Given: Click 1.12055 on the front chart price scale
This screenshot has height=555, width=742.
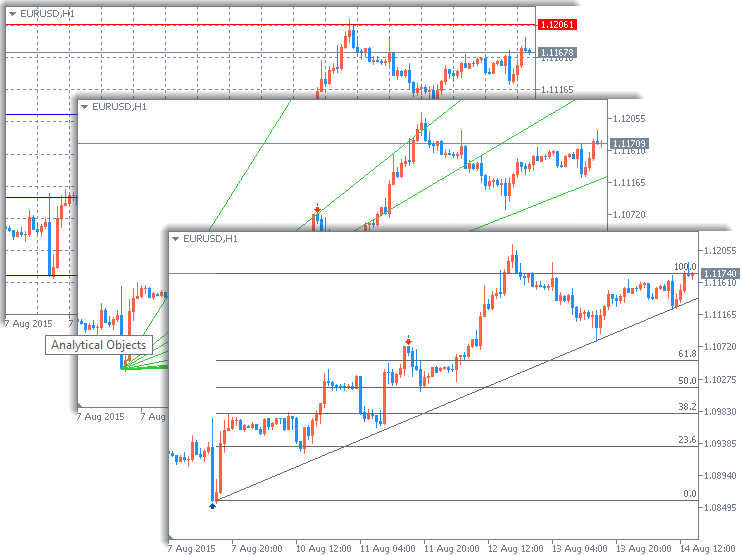Looking at the screenshot, I should [720, 251].
